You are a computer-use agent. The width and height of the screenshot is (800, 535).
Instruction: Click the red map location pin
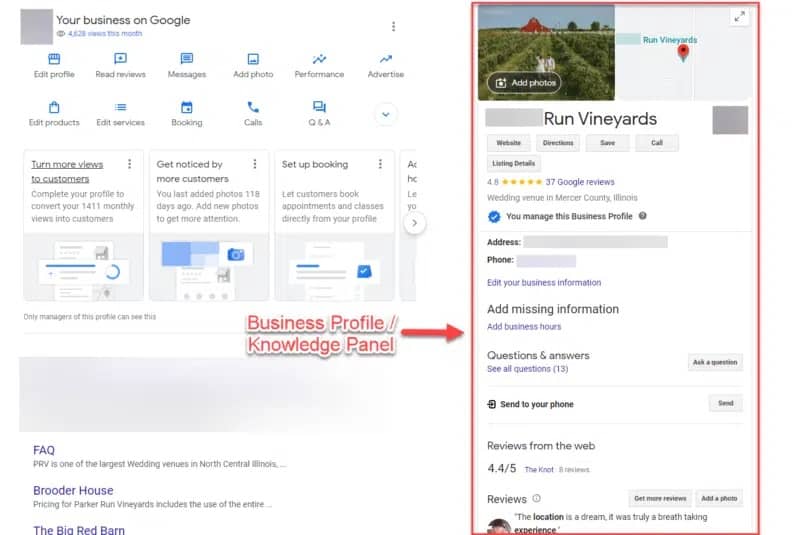click(x=683, y=53)
